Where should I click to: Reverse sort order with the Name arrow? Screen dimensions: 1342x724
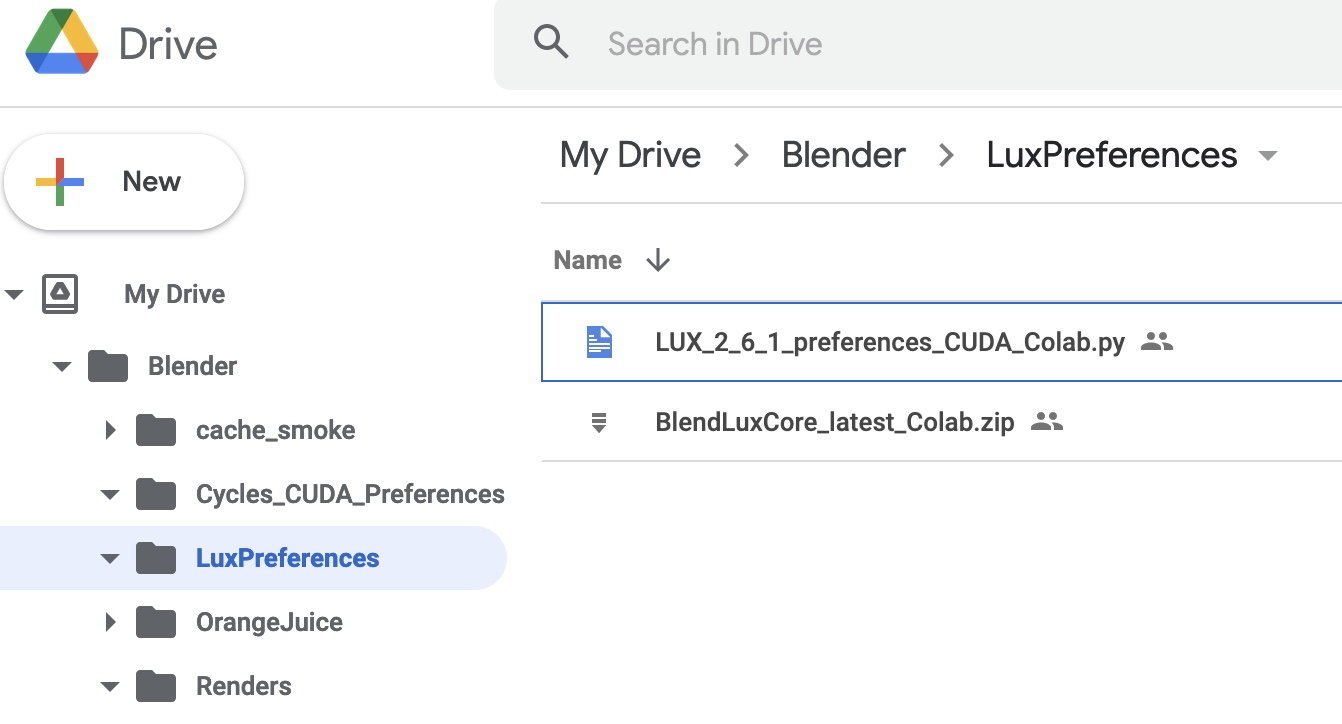click(x=658, y=260)
